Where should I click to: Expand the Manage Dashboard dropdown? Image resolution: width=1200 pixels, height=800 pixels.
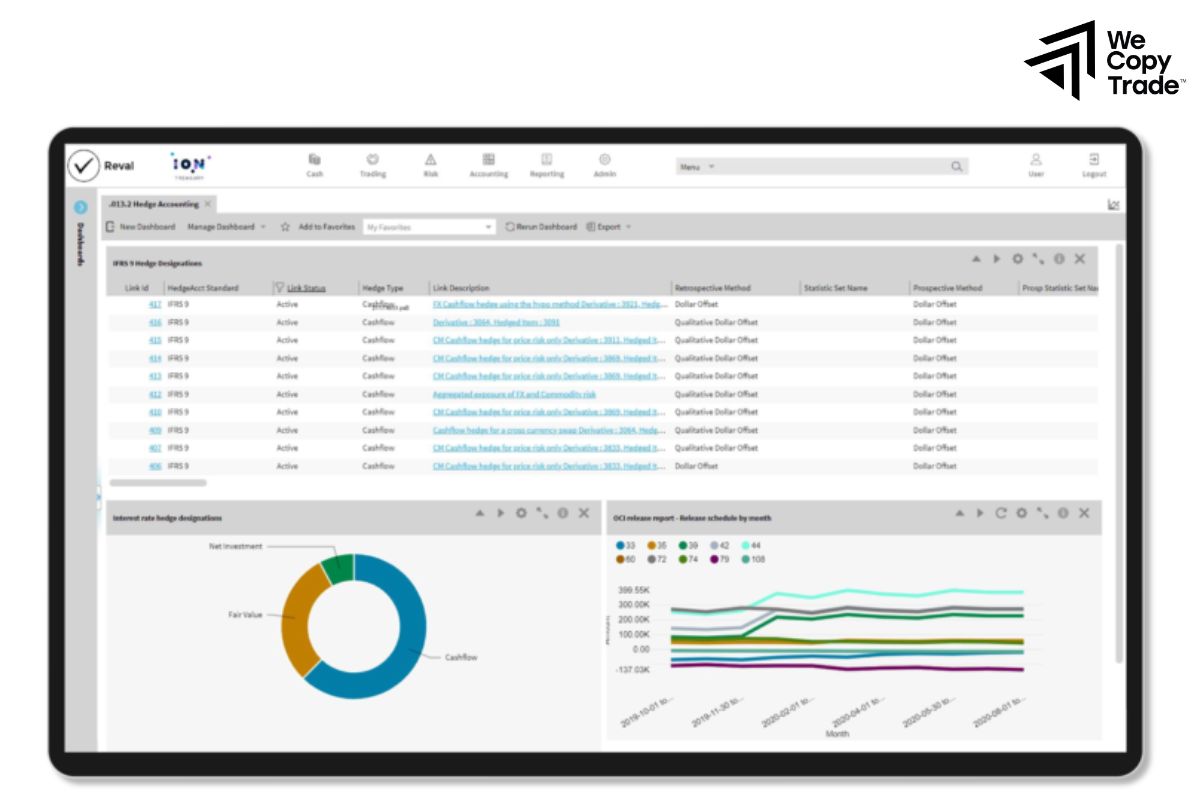226,227
